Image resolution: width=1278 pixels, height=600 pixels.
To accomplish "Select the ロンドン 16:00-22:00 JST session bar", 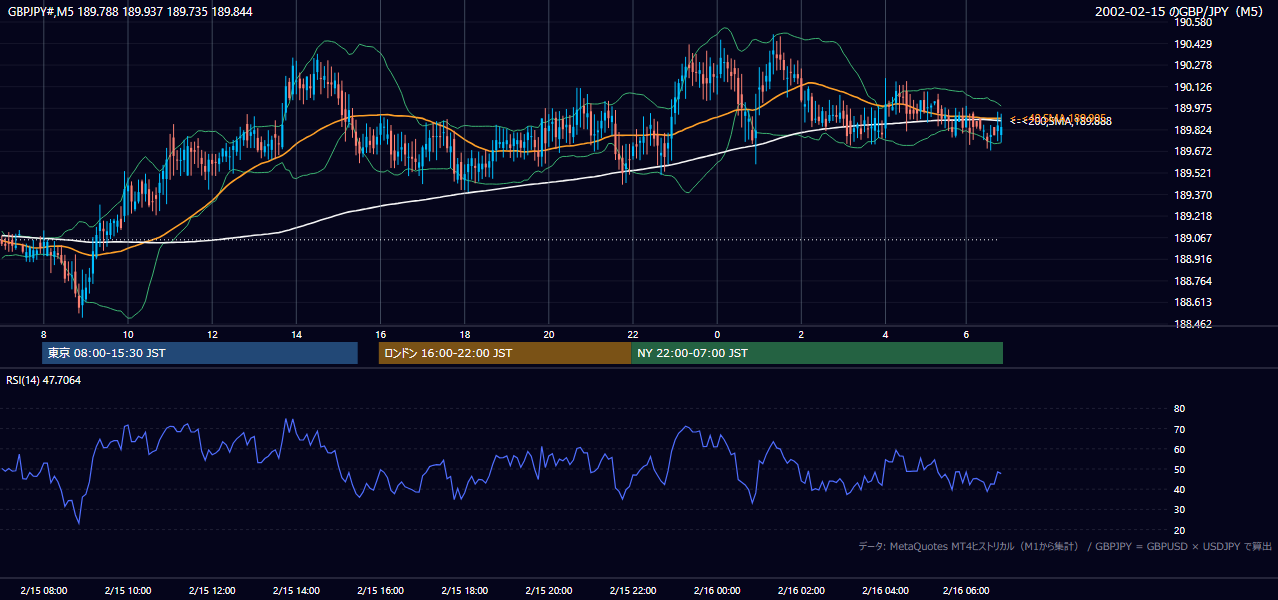I will [505, 353].
